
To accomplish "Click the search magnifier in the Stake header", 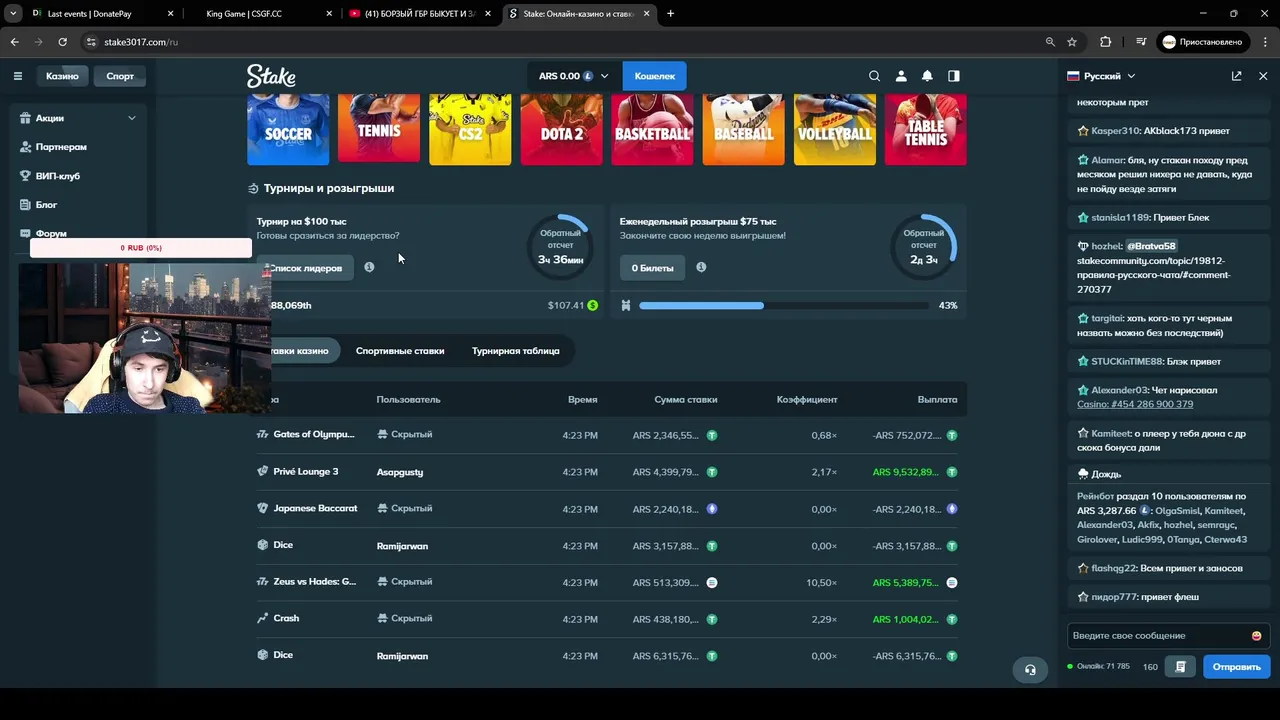I will (x=874, y=76).
